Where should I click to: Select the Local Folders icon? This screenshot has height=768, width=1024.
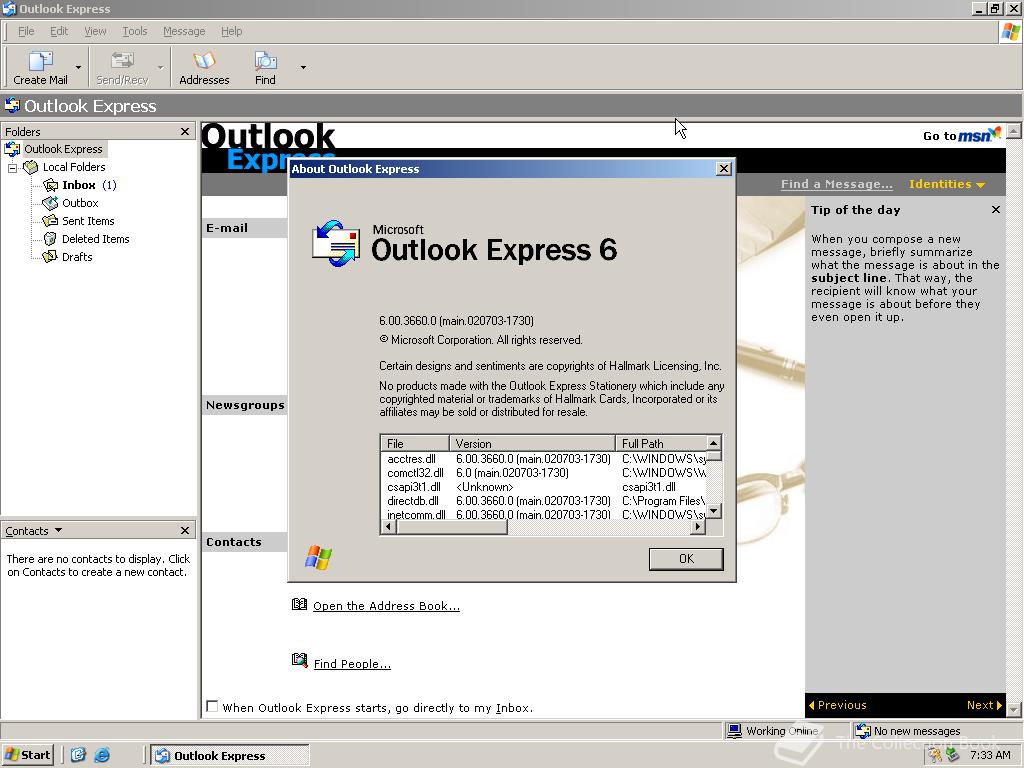(31, 167)
